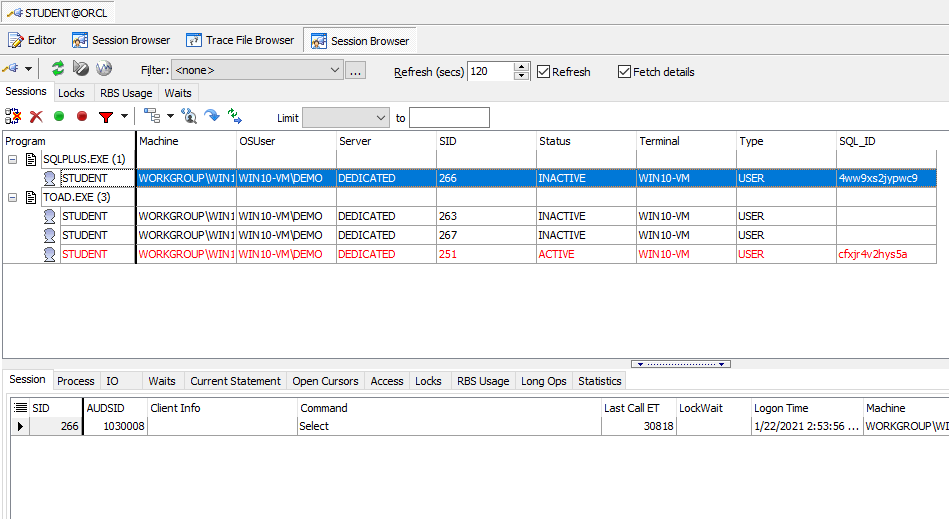This screenshot has width=949, height=519.
Task: Sort by the SID column header
Action: (486, 141)
